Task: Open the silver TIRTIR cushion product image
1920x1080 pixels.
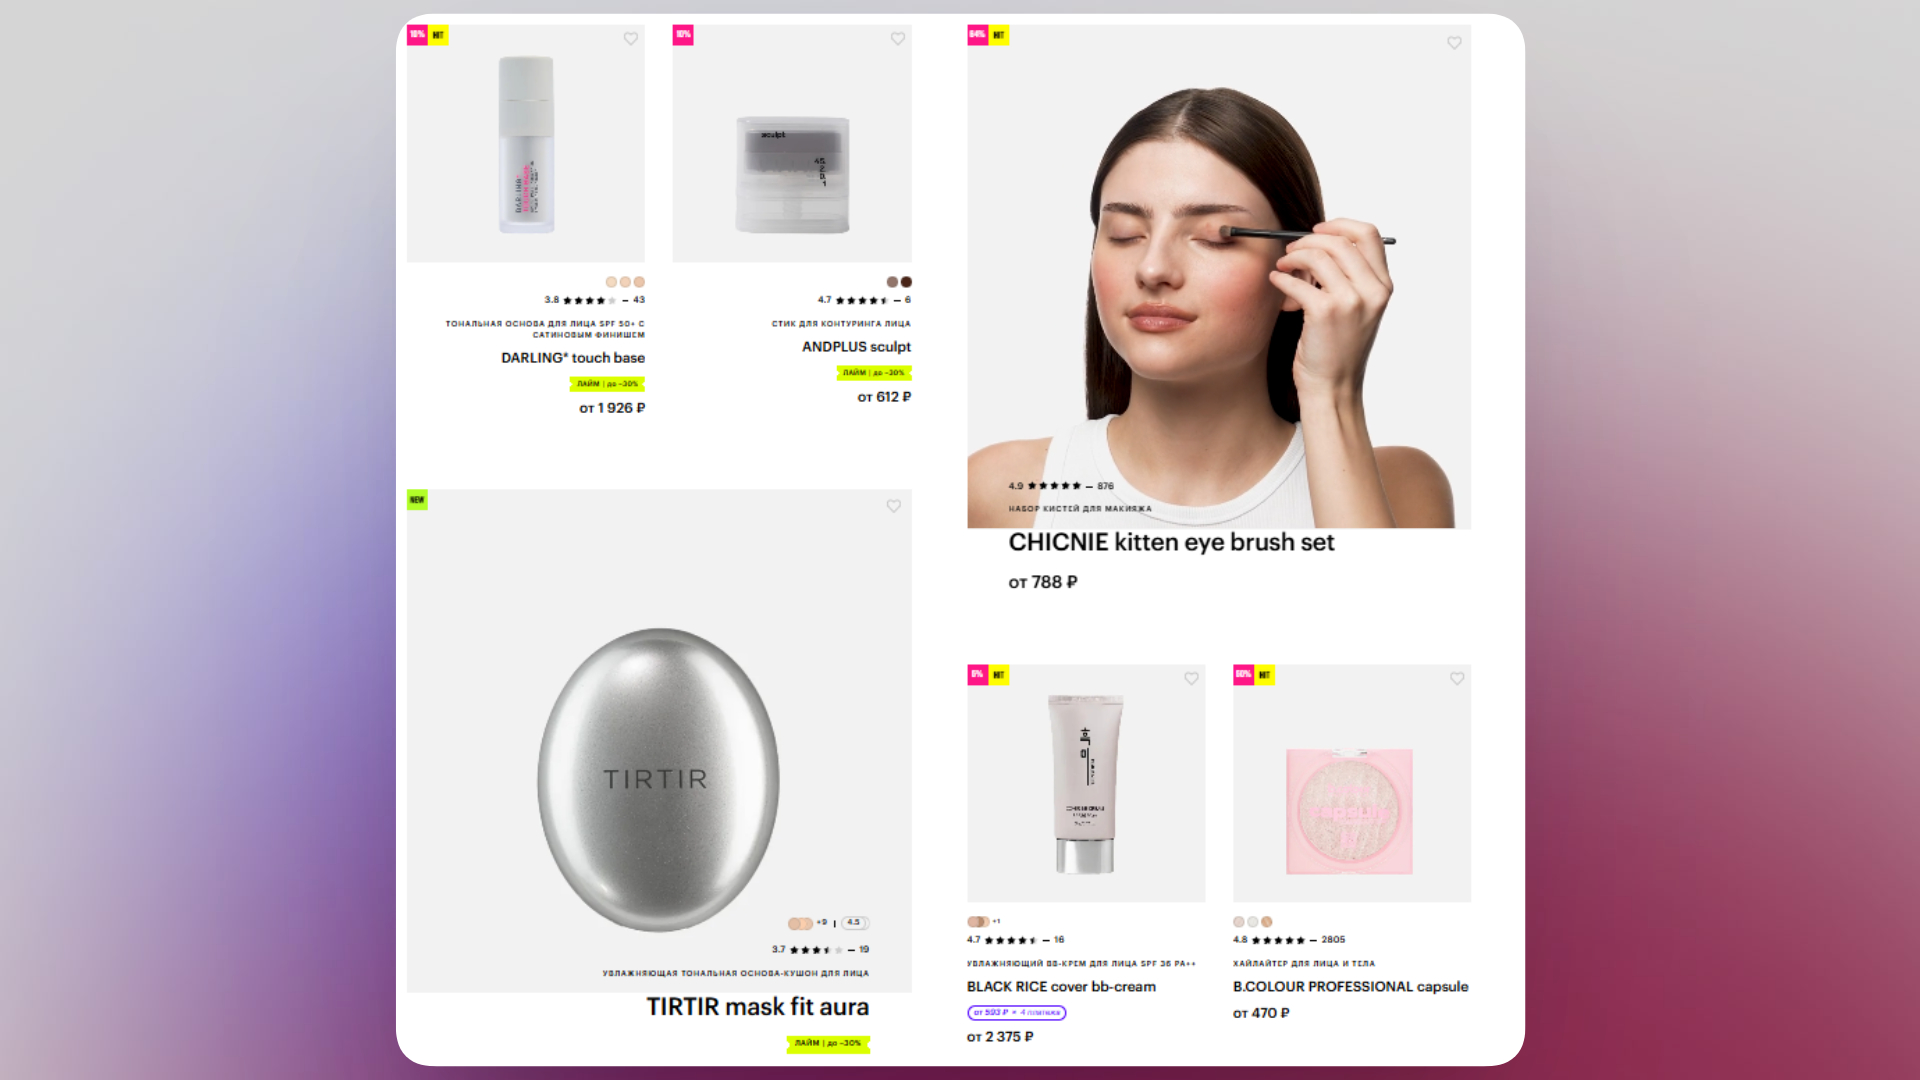Action: 658,780
